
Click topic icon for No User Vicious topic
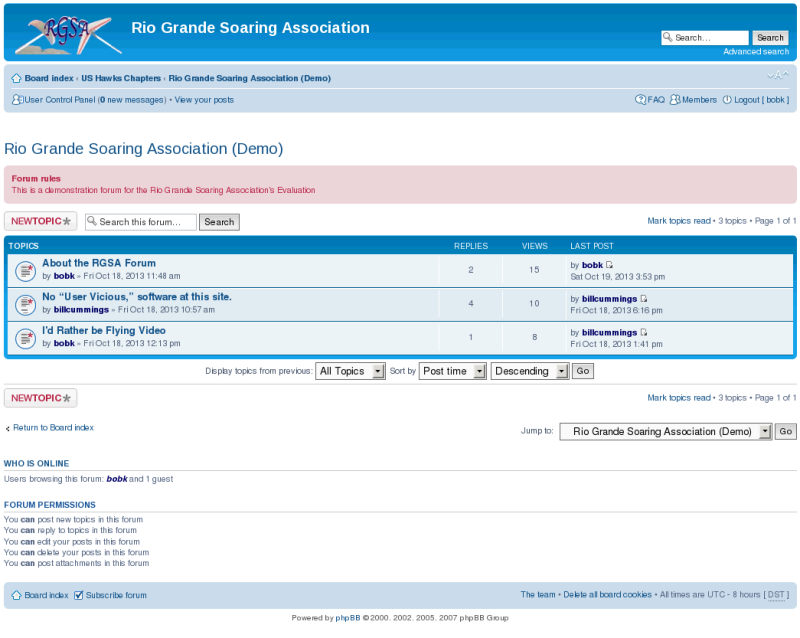[25, 304]
